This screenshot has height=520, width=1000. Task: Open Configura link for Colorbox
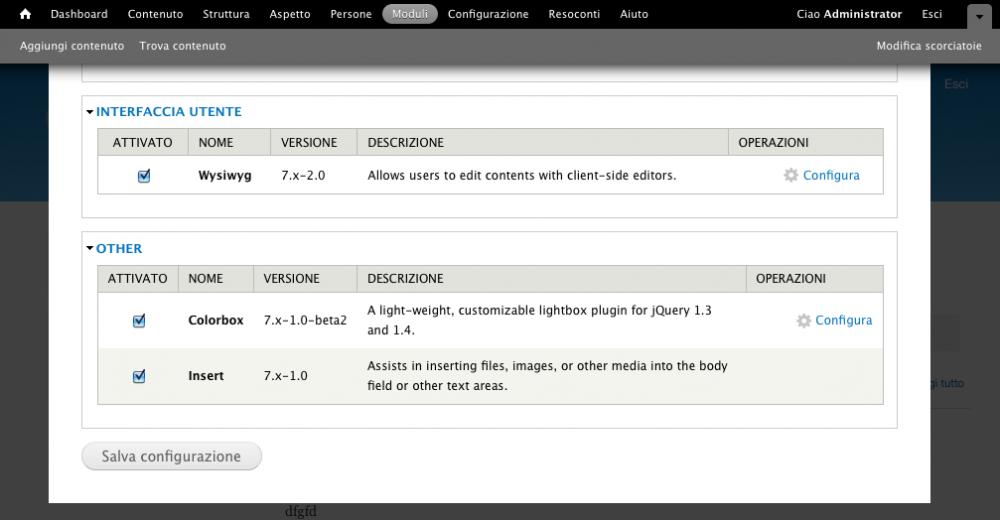(x=843, y=320)
